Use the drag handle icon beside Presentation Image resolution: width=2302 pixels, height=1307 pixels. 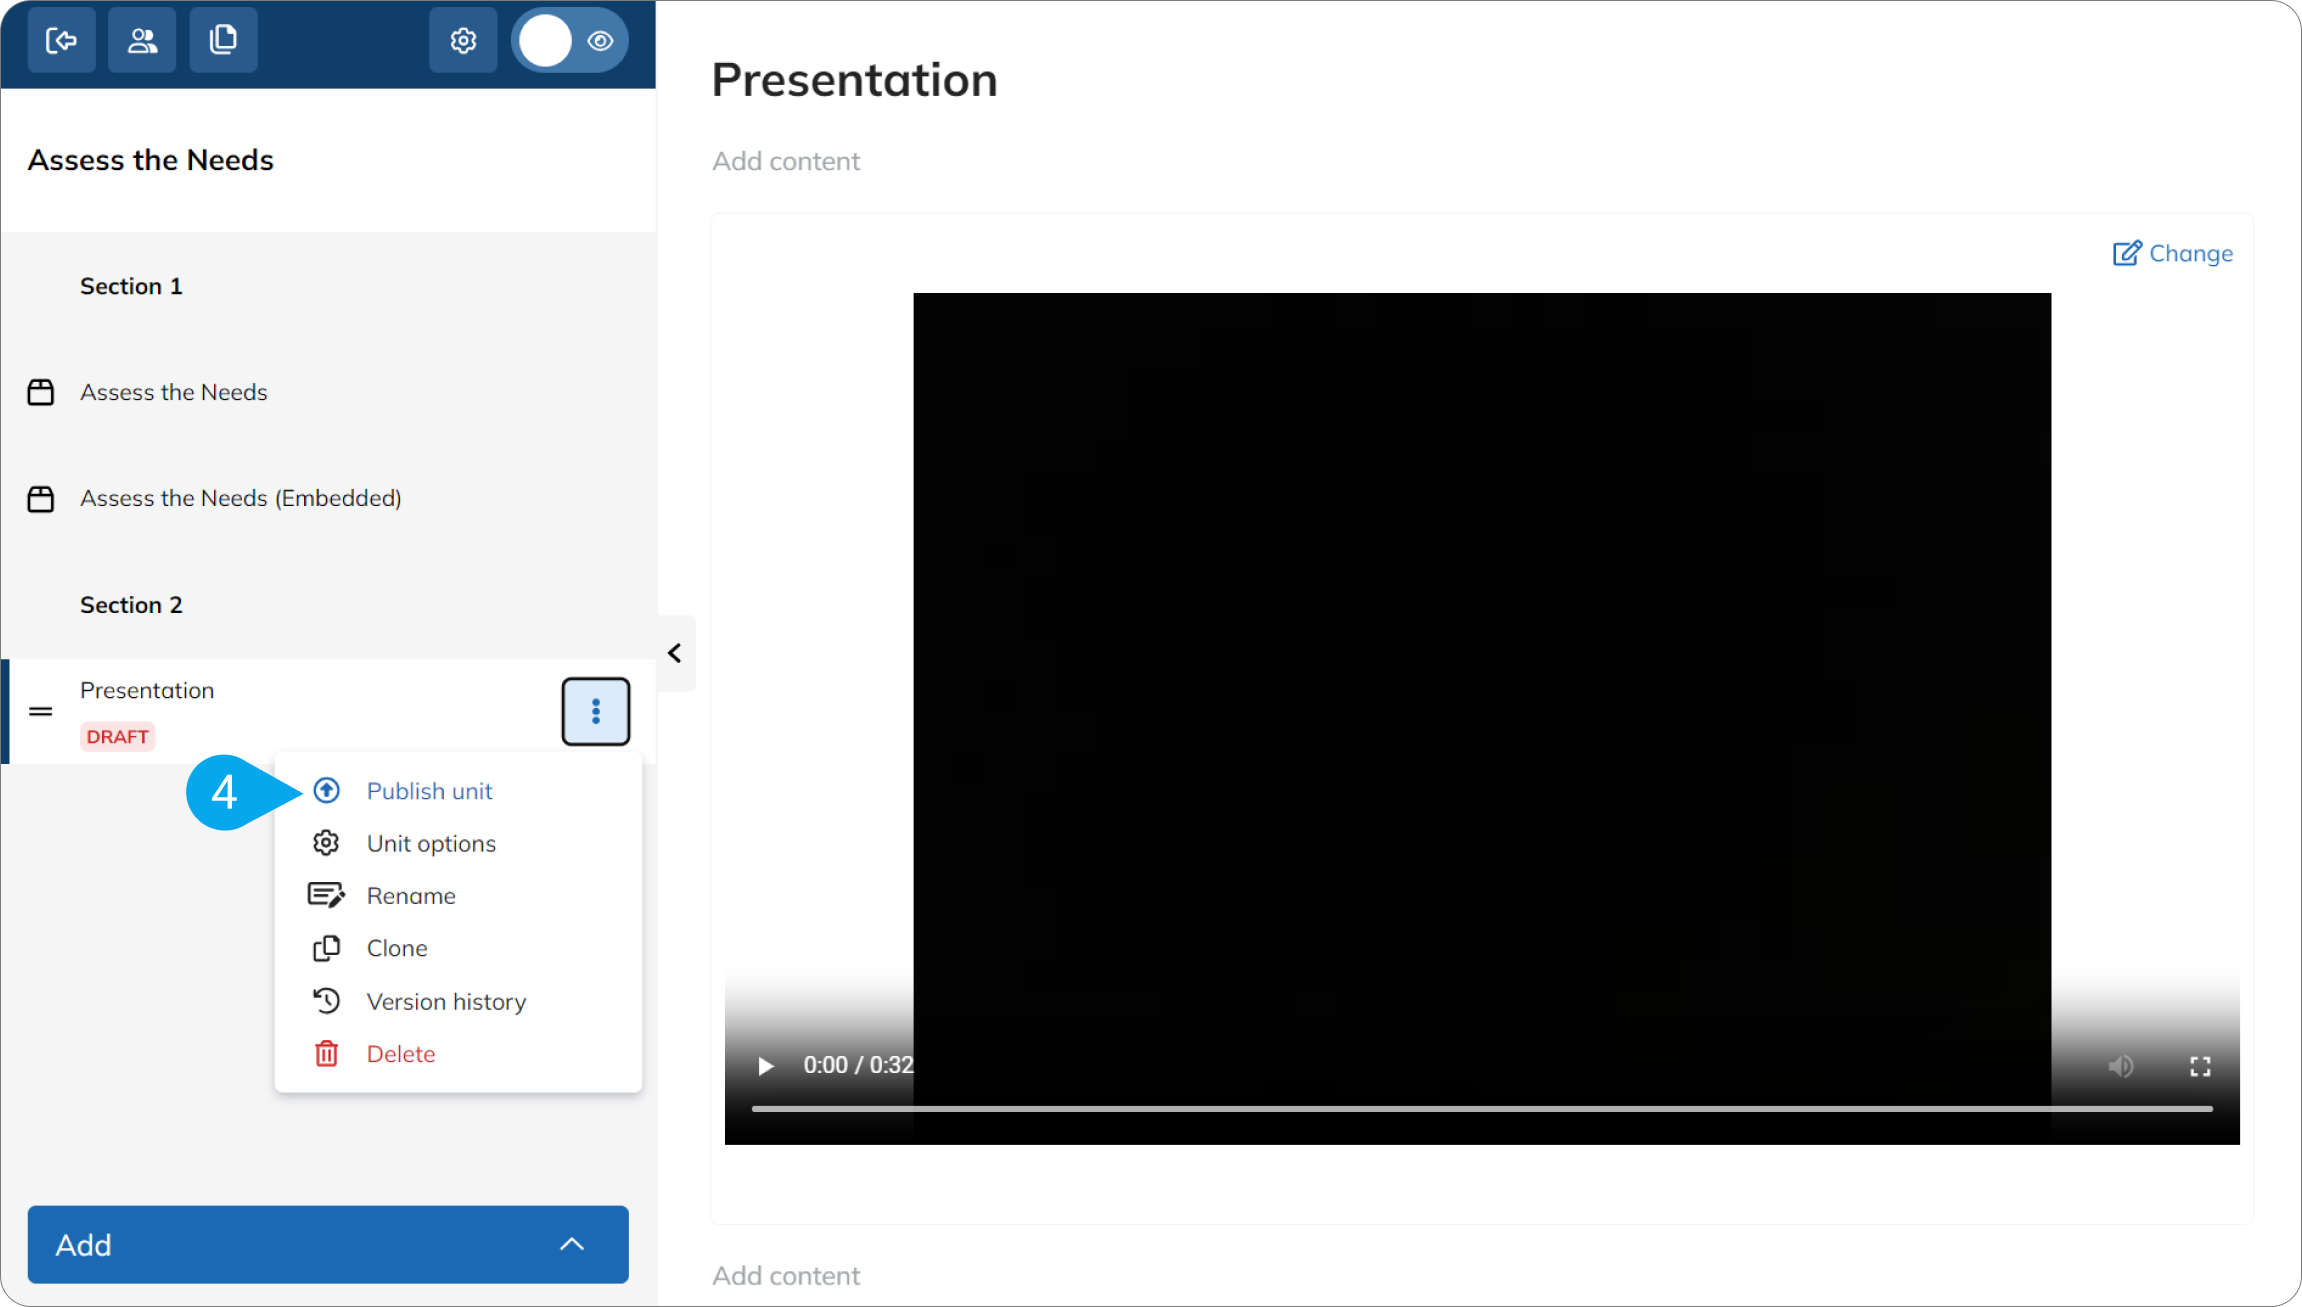click(41, 711)
